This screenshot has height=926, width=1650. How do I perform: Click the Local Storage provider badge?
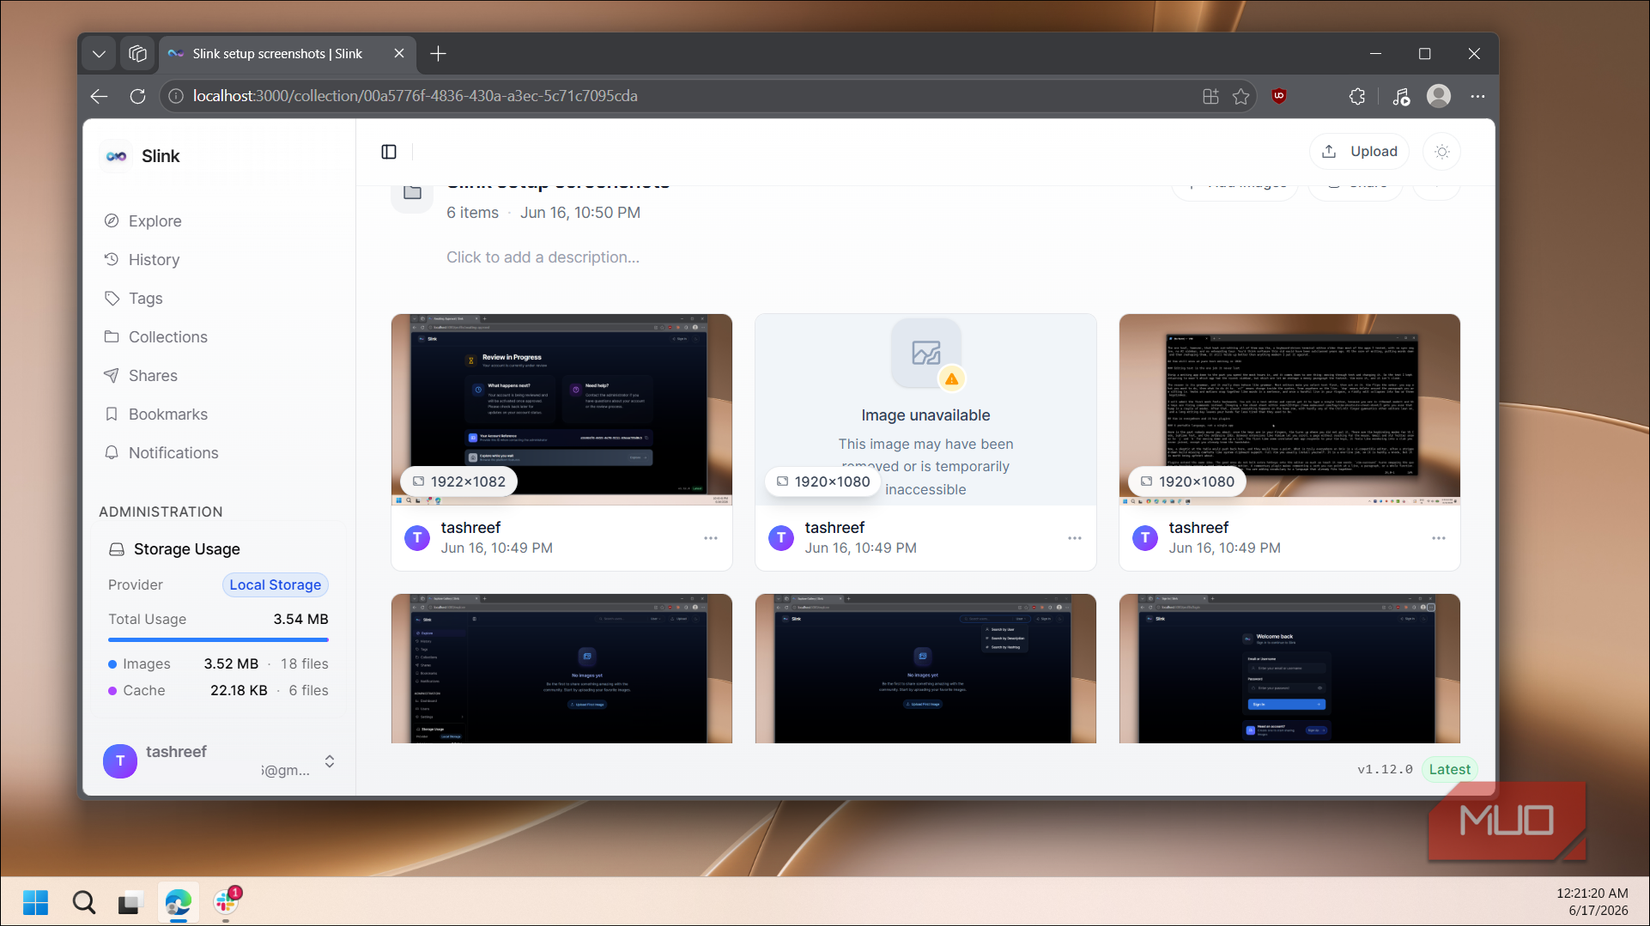tap(275, 585)
